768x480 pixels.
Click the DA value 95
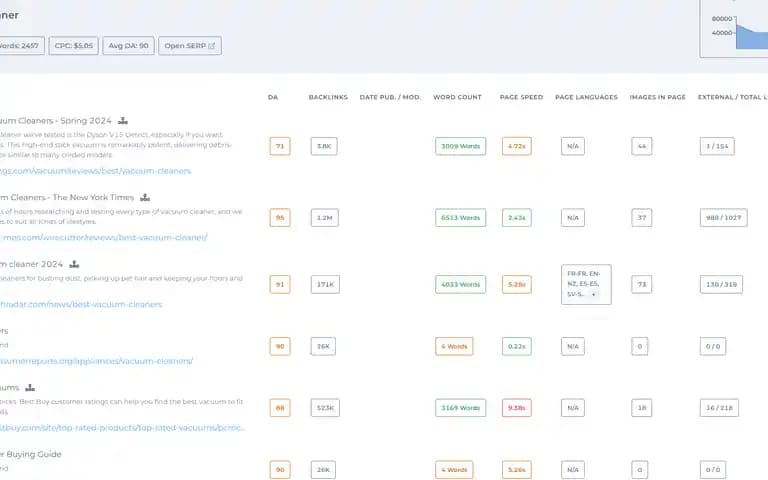[280, 217]
